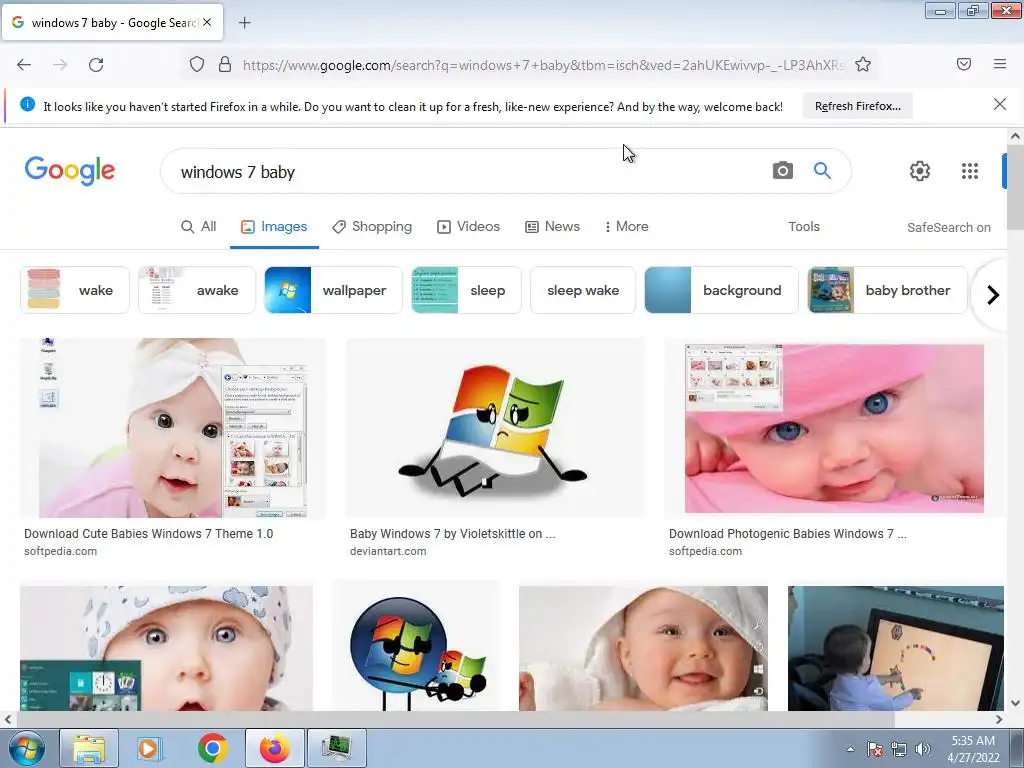Screen dimensions: 1024x768
Task: Open Google quick settings gear
Action: 920,170
